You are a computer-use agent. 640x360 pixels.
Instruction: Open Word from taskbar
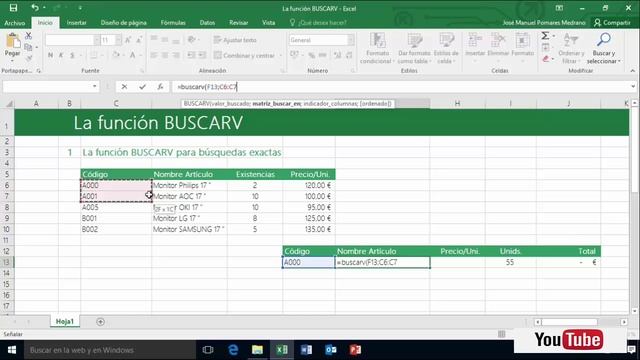(x=306, y=350)
